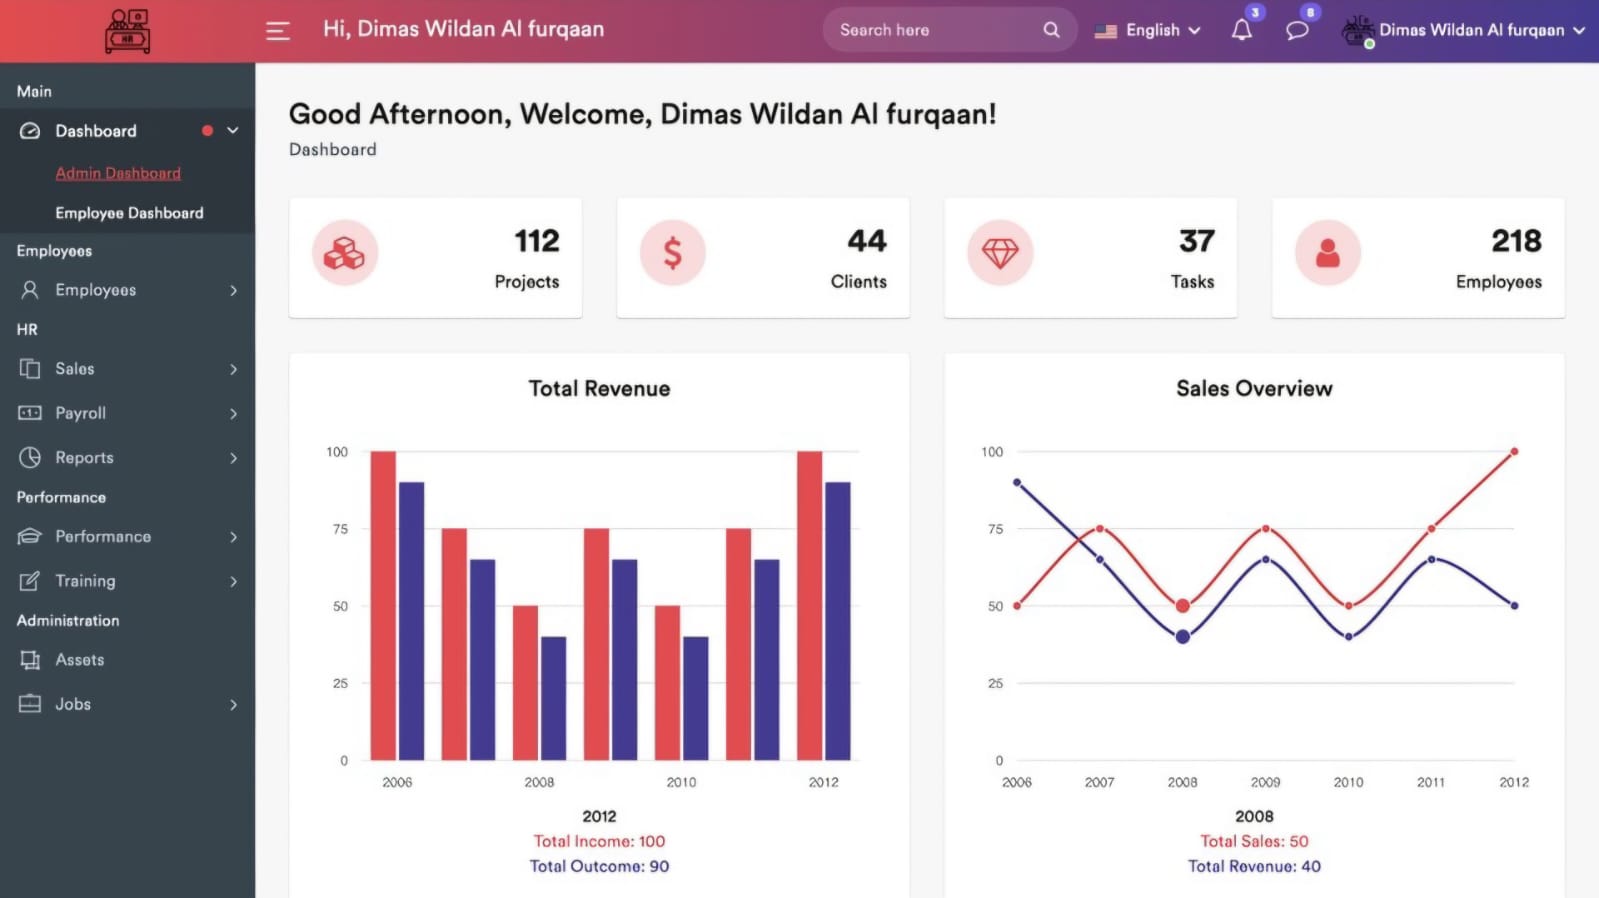The height and width of the screenshot is (898, 1599).
Task: Select Reports menu item
Action: pyautogui.click(x=127, y=457)
